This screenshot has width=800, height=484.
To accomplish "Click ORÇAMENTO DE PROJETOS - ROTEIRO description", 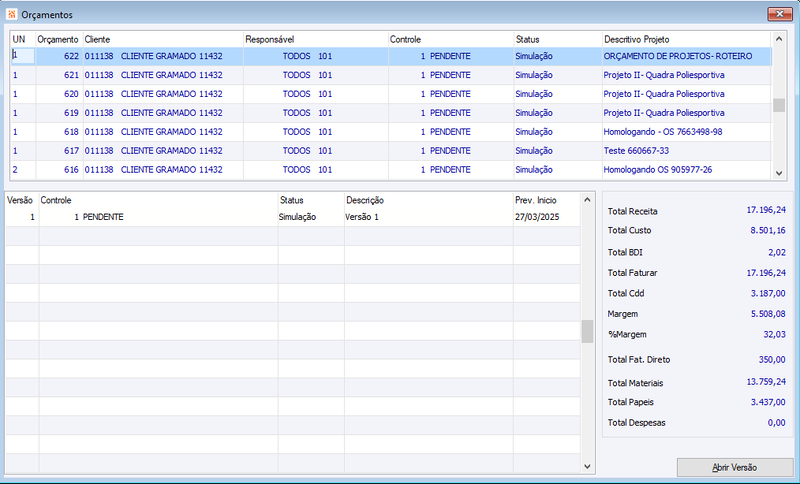I will pyautogui.click(x=678, y=56).
